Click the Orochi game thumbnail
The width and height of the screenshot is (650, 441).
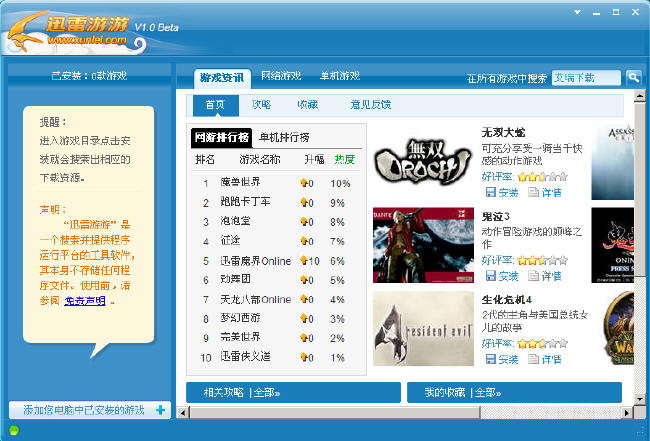click(423, 161)
